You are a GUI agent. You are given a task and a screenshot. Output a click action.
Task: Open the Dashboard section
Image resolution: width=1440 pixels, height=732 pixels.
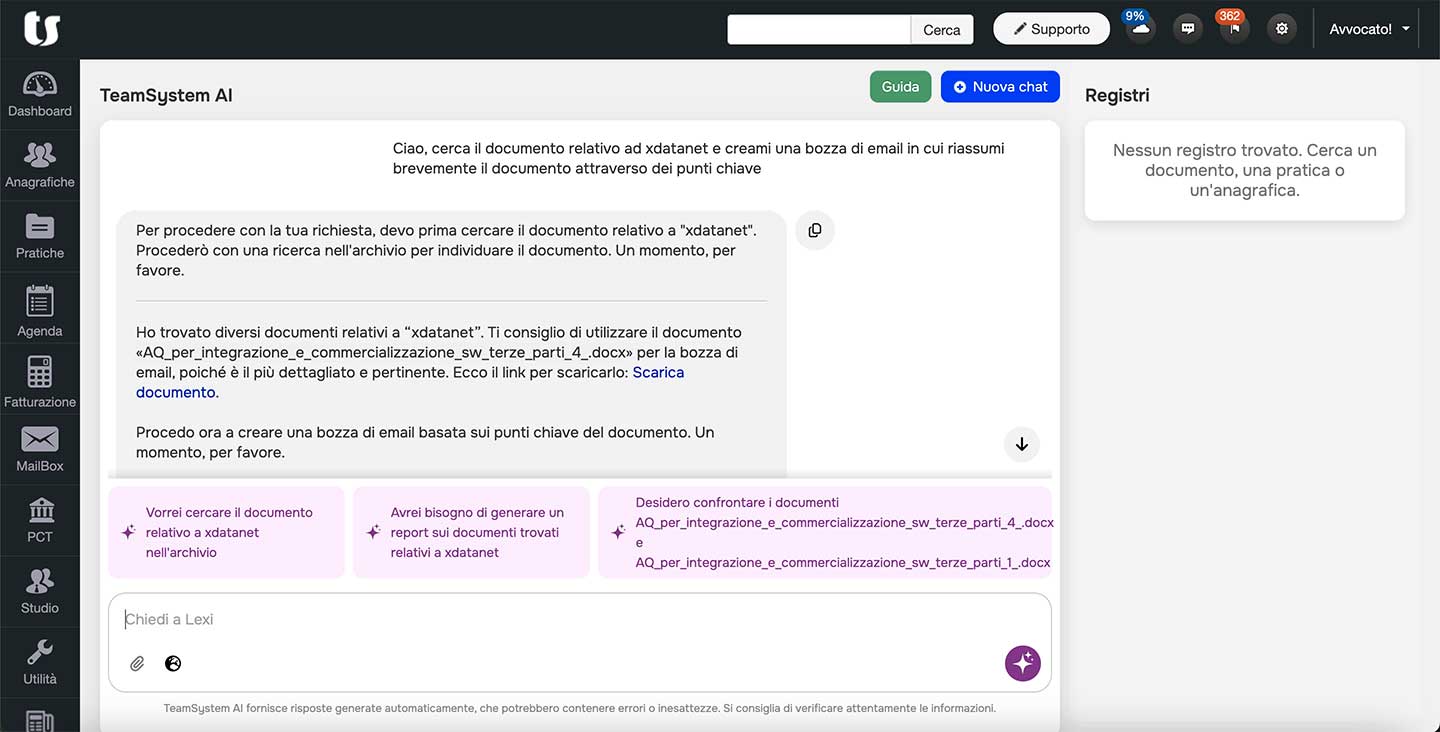click(40, 96)
